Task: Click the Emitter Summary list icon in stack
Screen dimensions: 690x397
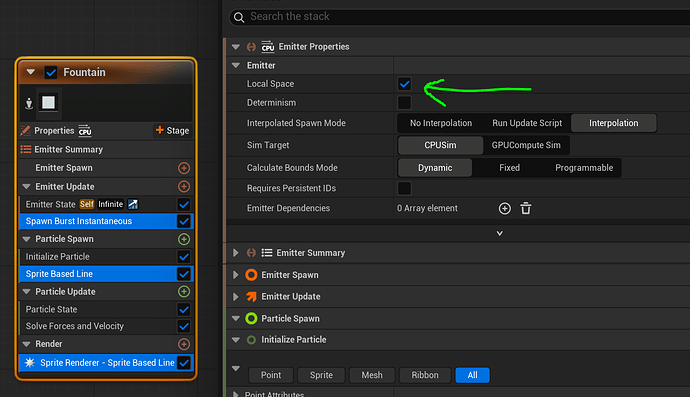Action: pyautogui.click(x=267, y=253)
